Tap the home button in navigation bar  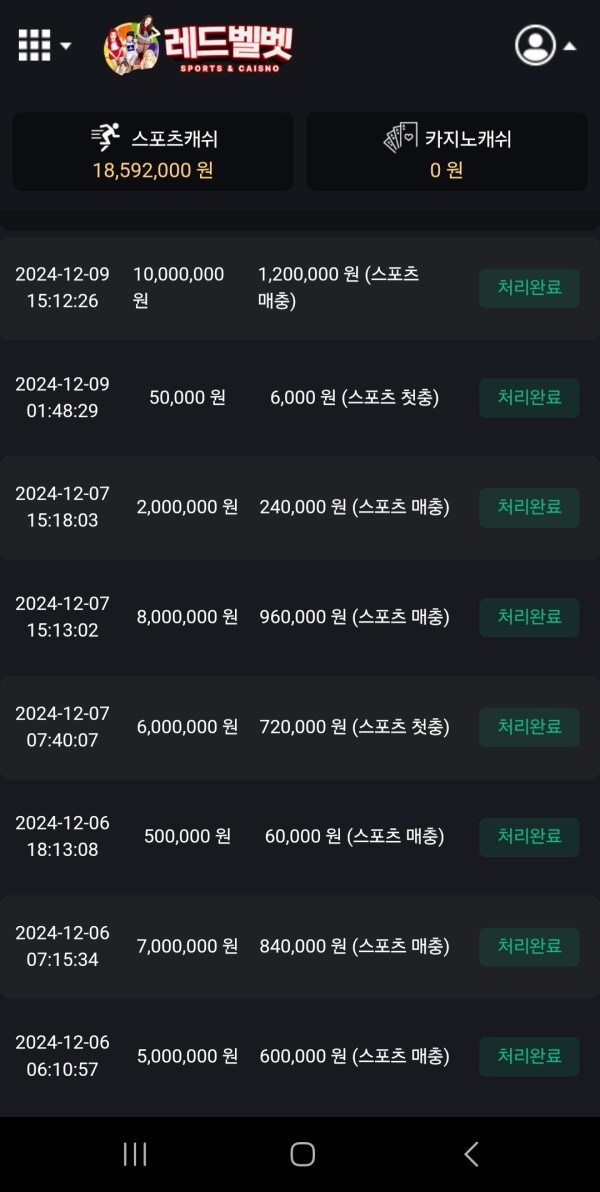[300, 1153]
